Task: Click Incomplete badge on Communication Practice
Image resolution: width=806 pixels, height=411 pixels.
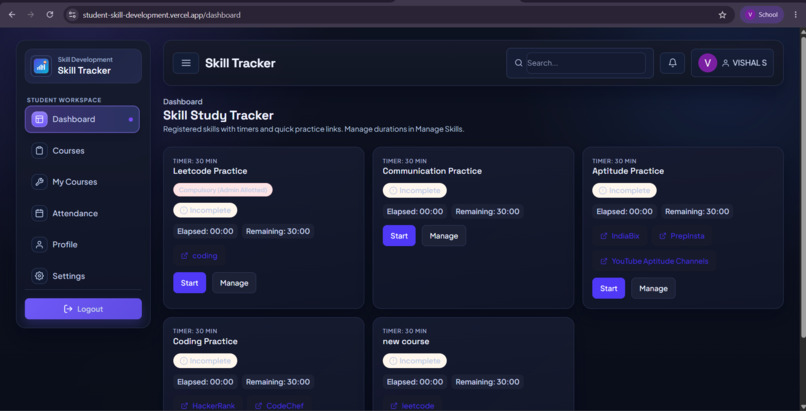Action: coord(414,190)
